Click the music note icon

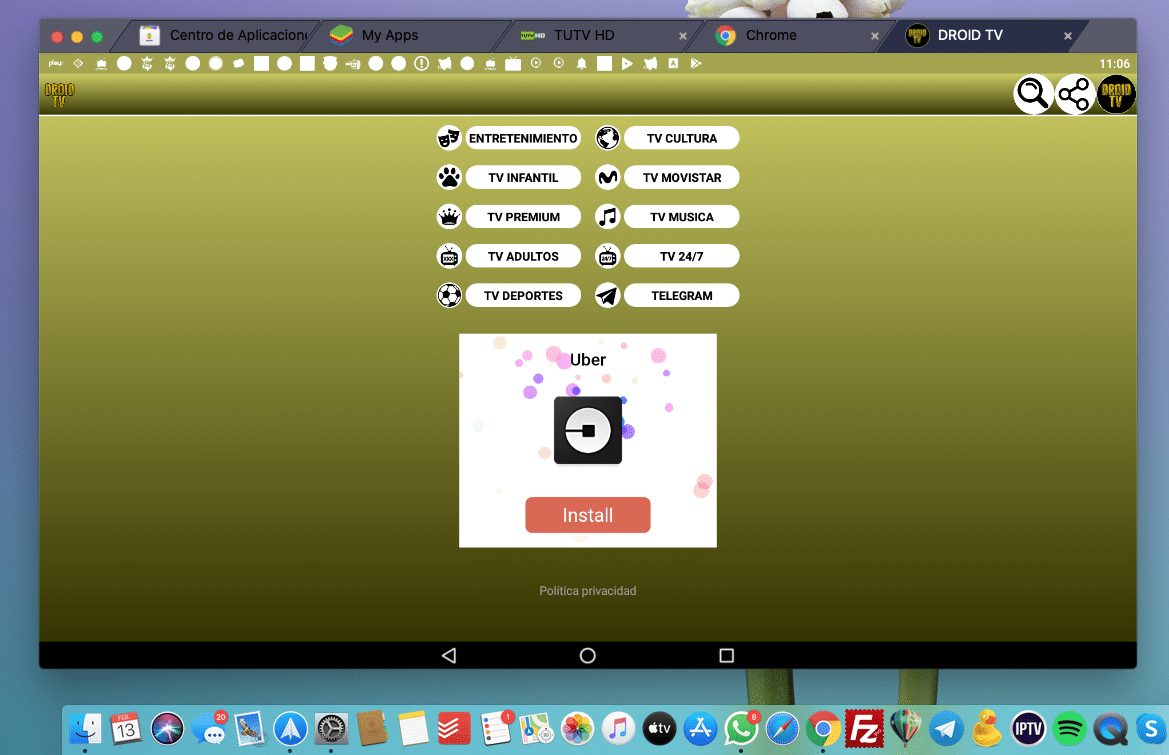607,217
